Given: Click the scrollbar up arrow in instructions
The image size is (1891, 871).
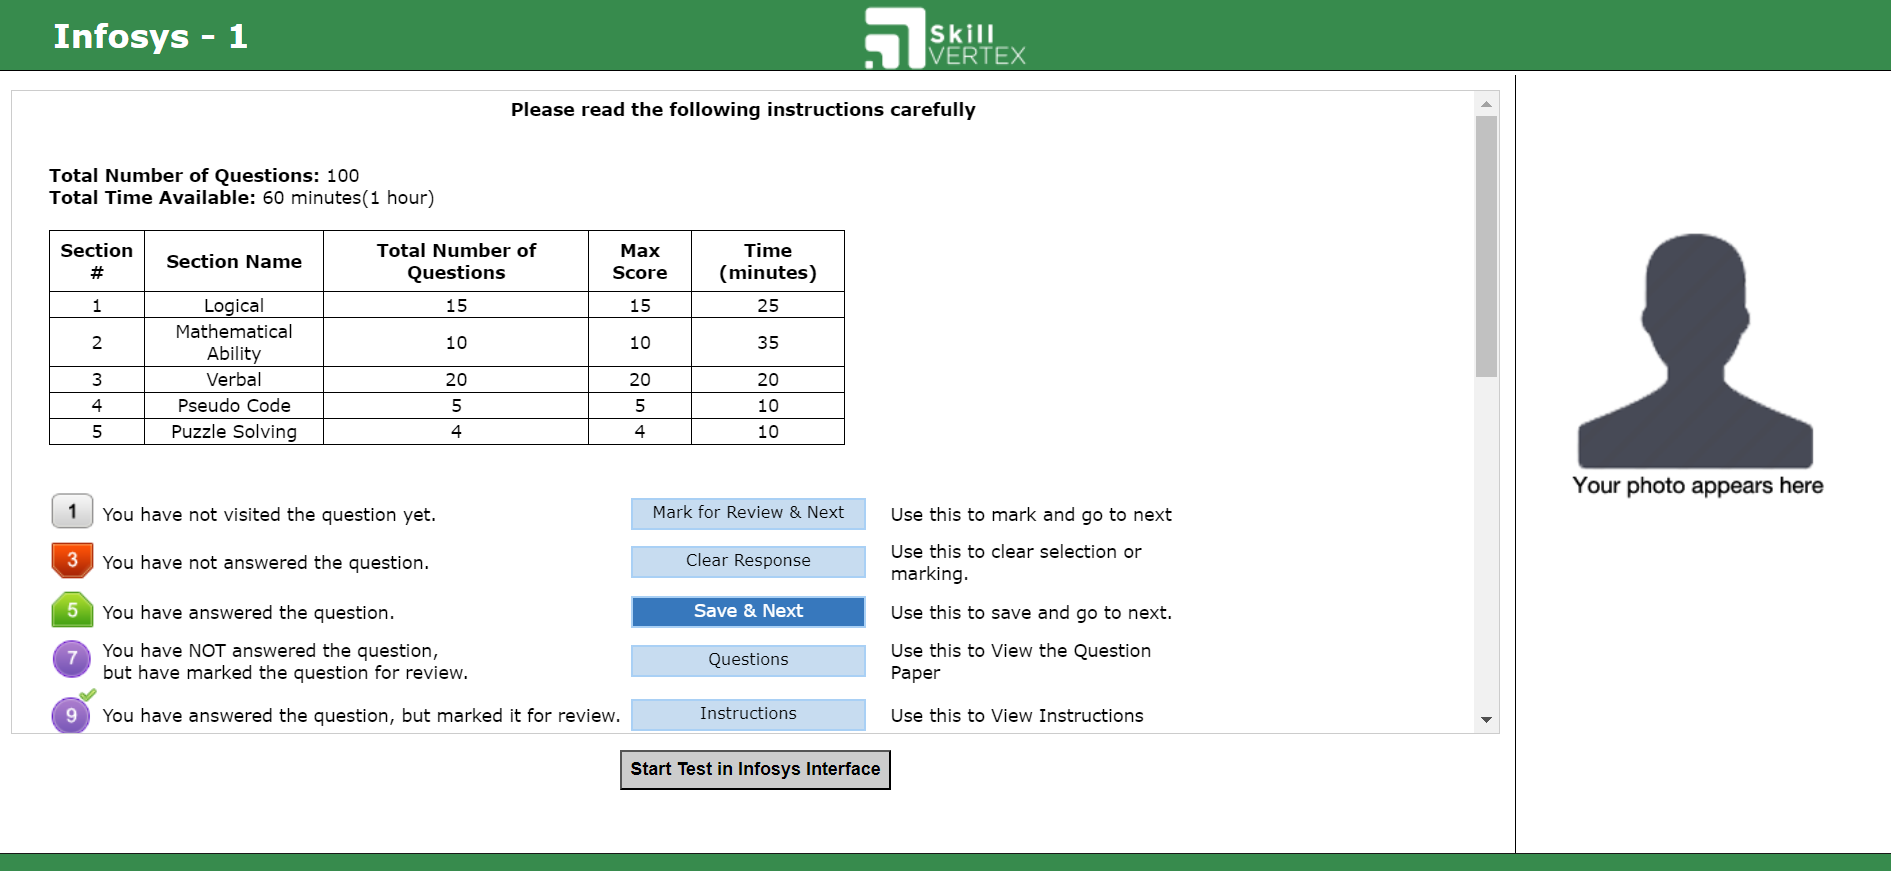Looking at the screenshot, I should click(x=1486, y=103).
